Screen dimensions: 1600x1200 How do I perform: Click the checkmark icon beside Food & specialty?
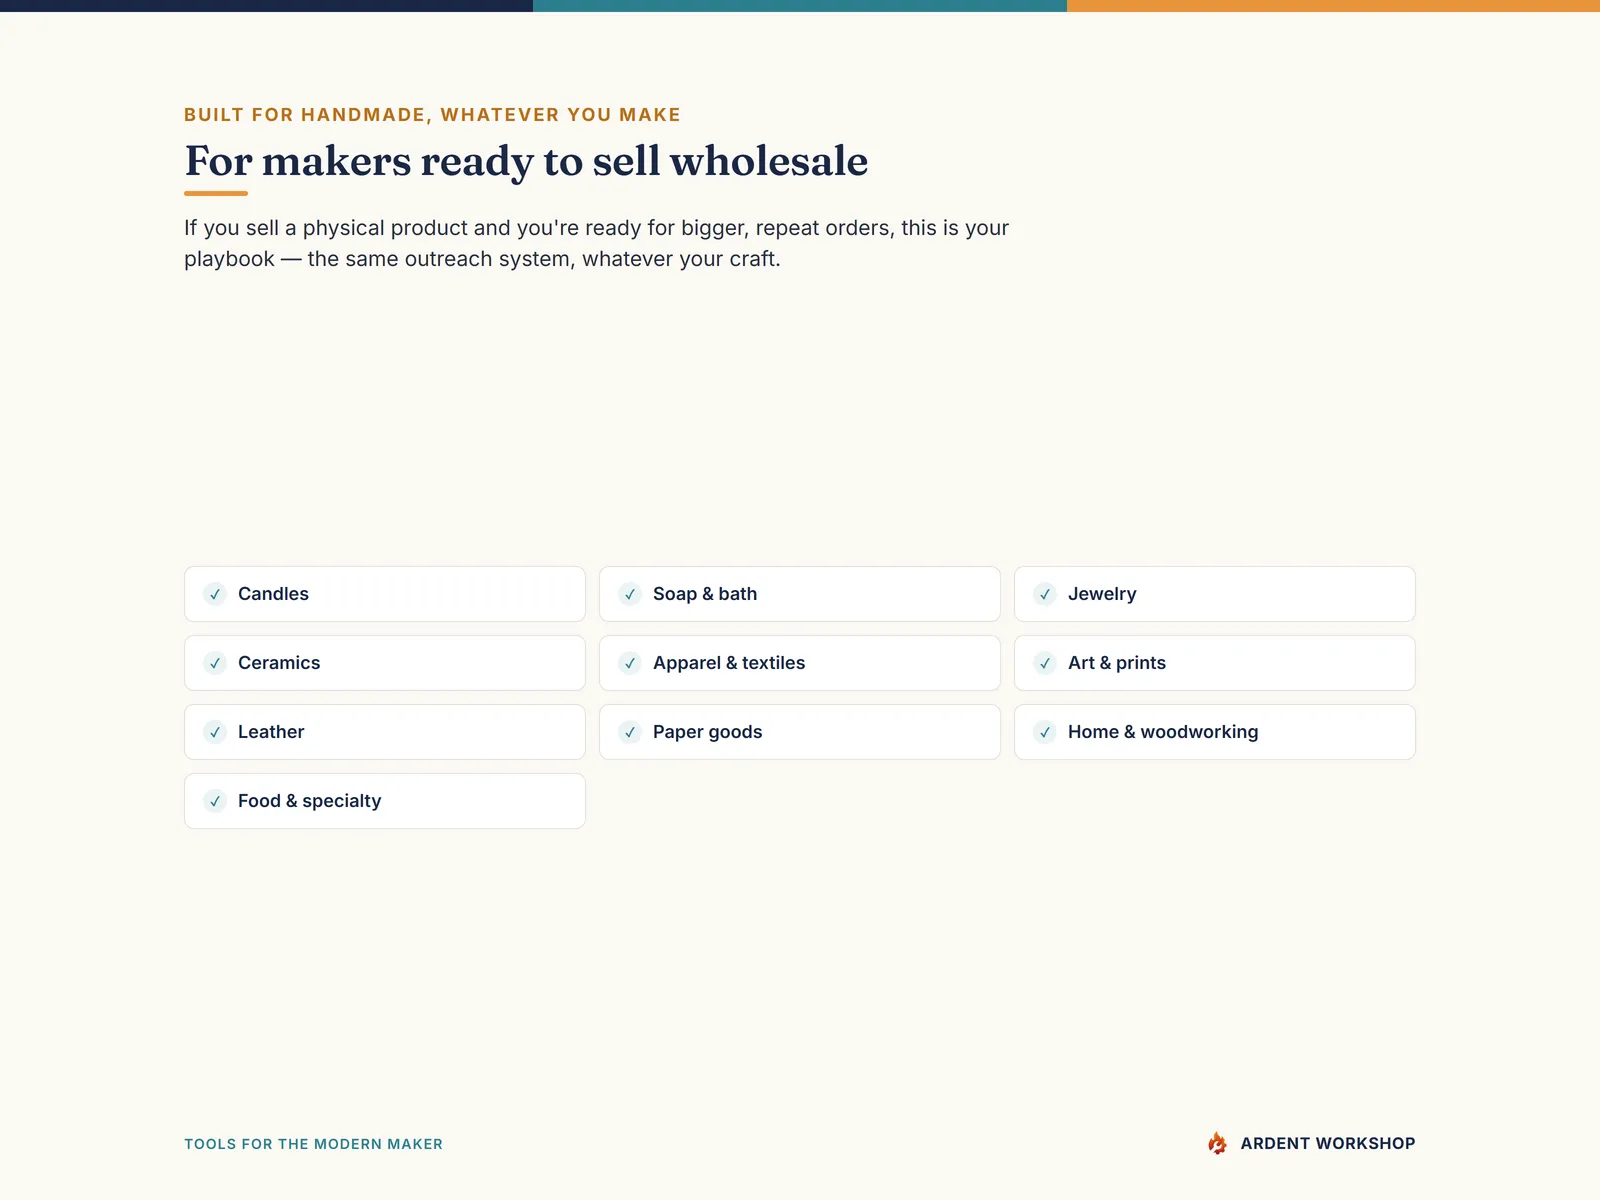[215, 801]
